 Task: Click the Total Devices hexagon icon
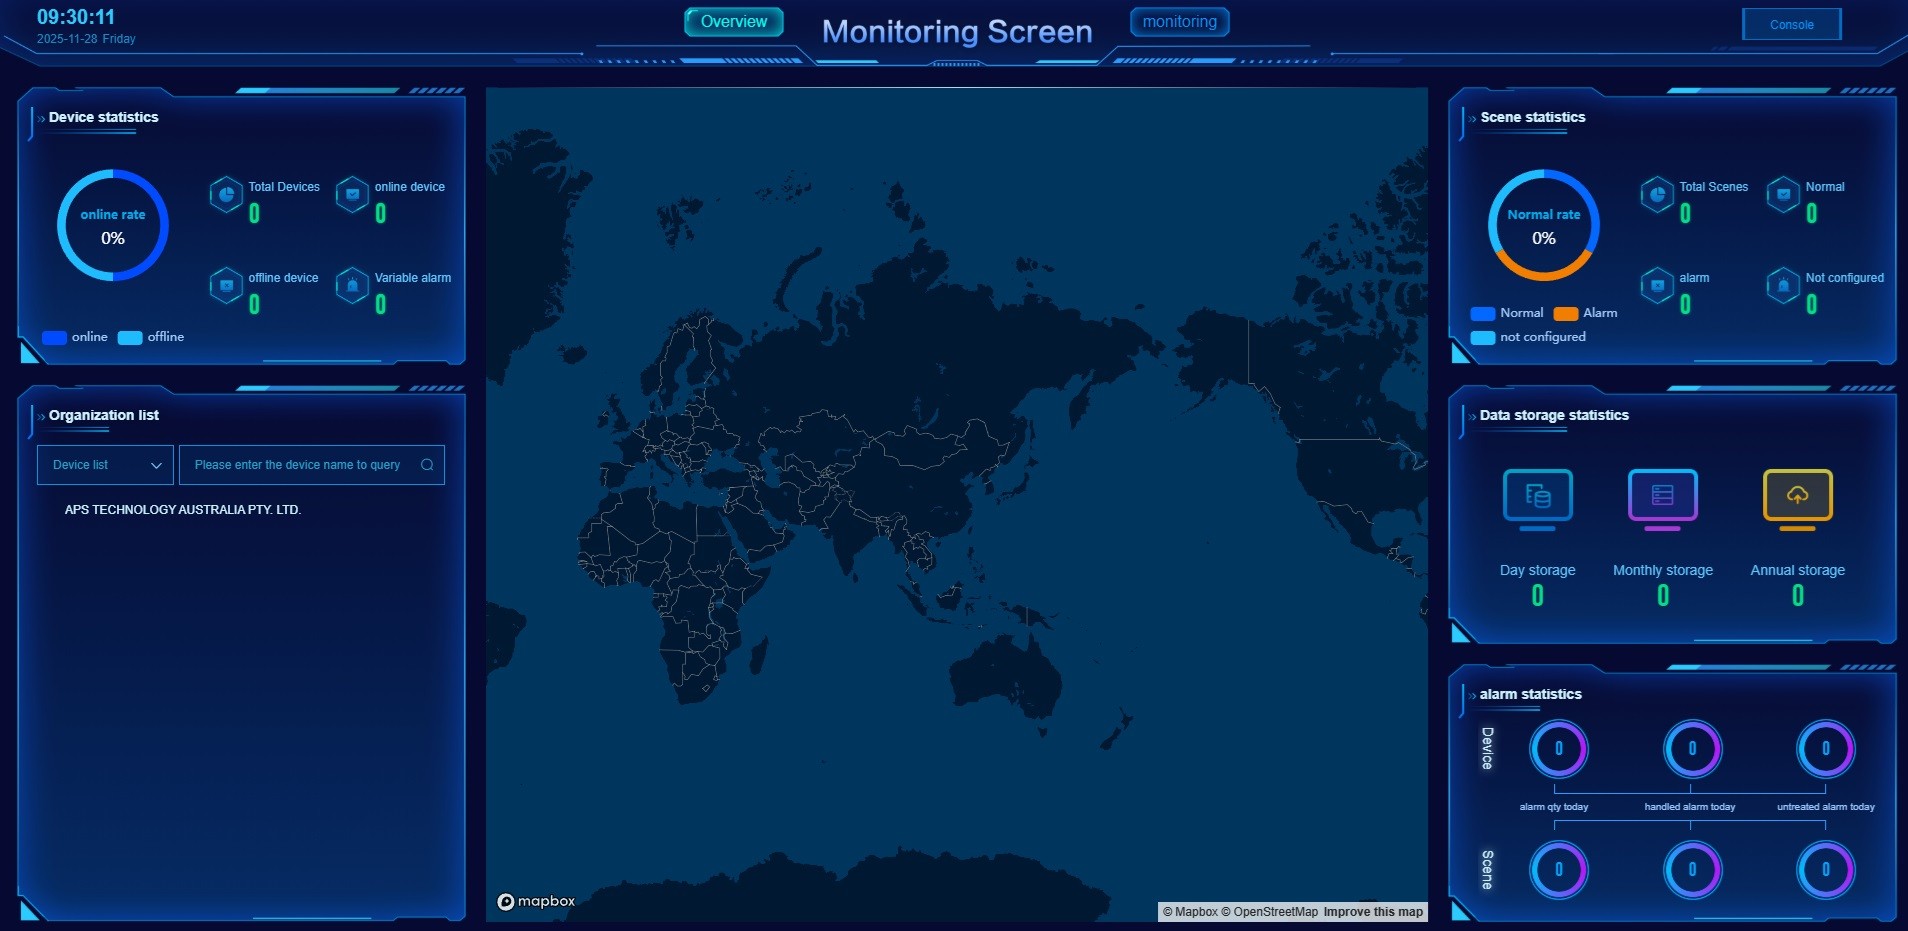[x=226, y=195]
